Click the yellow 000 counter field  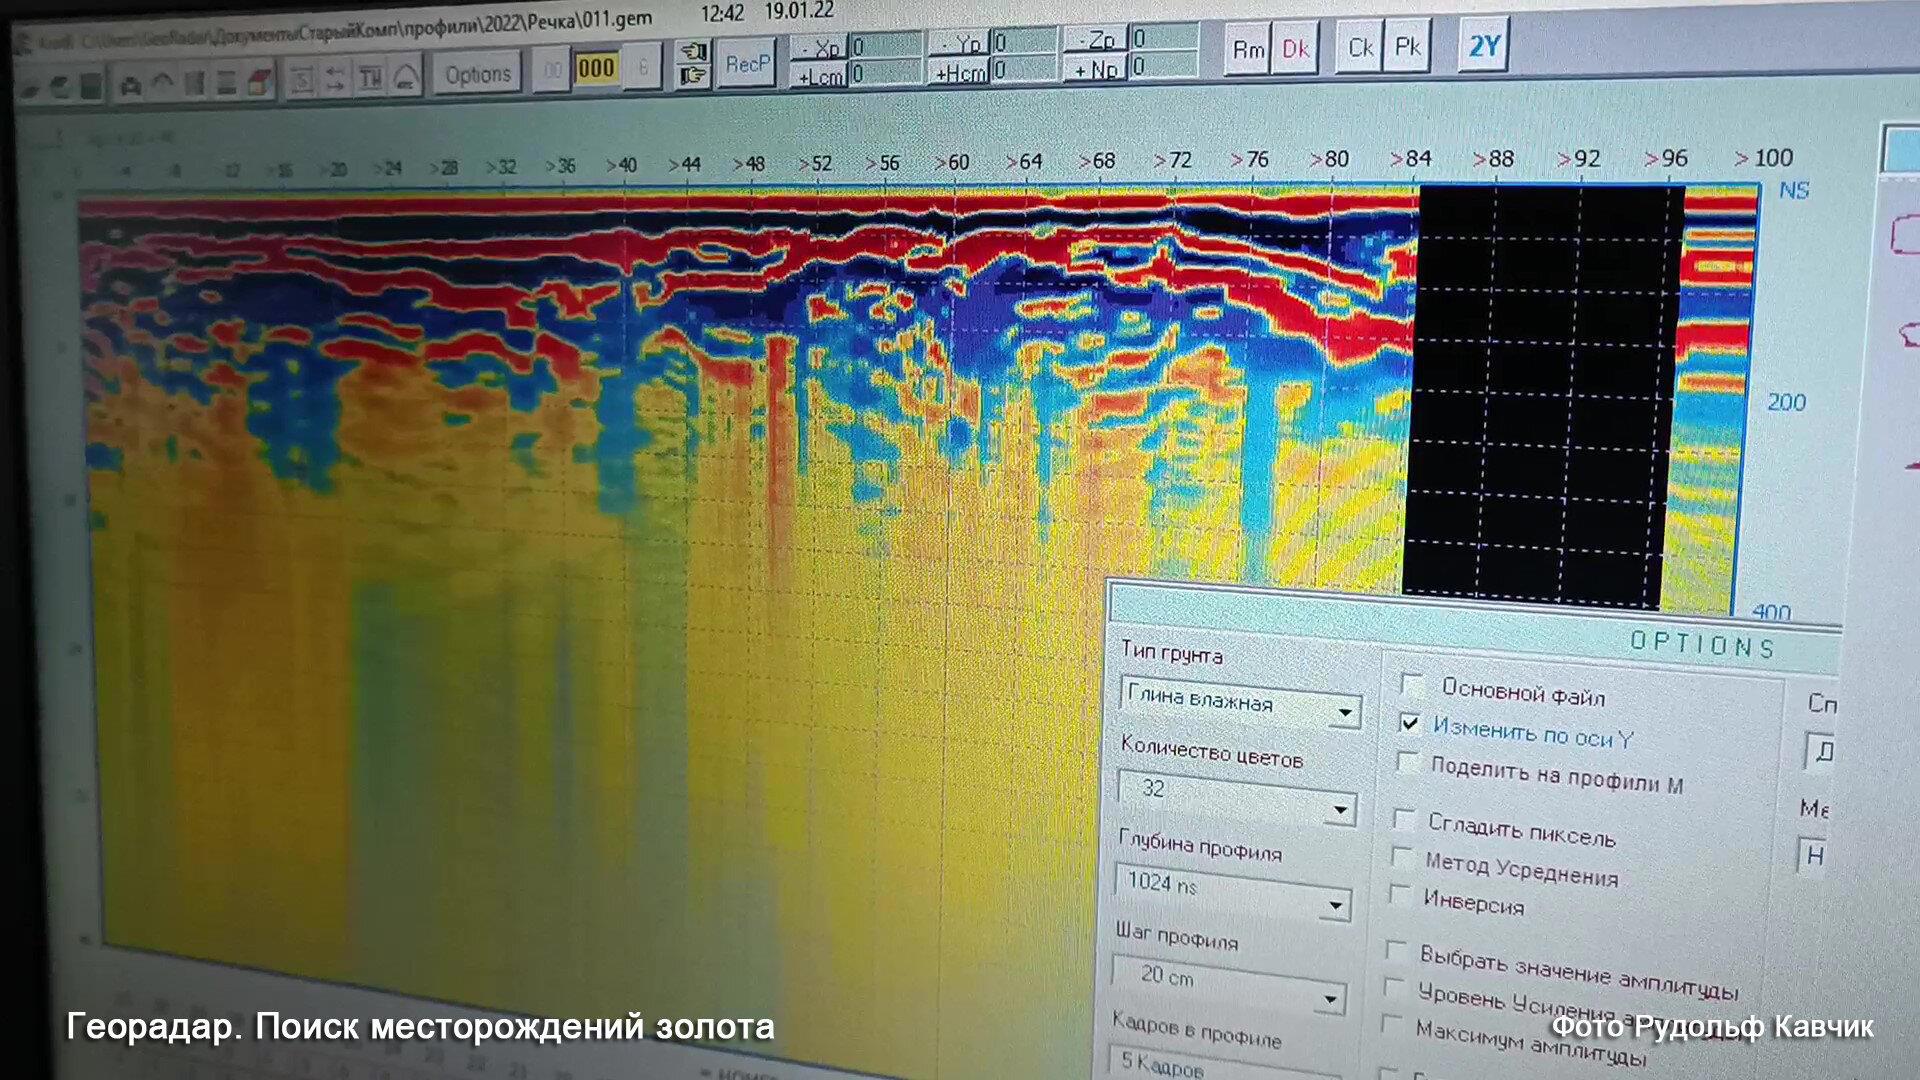tap(596, 69)
